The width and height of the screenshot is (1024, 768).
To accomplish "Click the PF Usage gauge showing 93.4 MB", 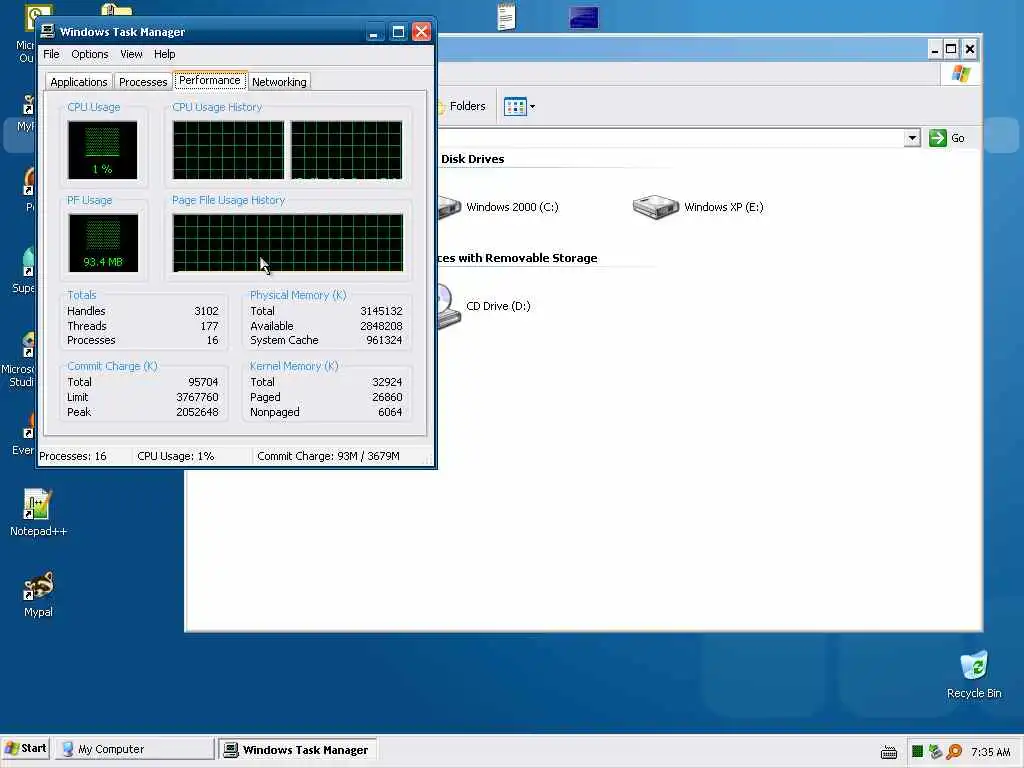I will click(x=103, y=243).
